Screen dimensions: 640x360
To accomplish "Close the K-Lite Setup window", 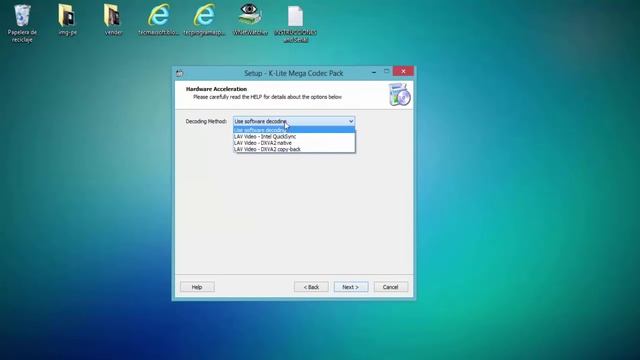I will coord(403,71).
